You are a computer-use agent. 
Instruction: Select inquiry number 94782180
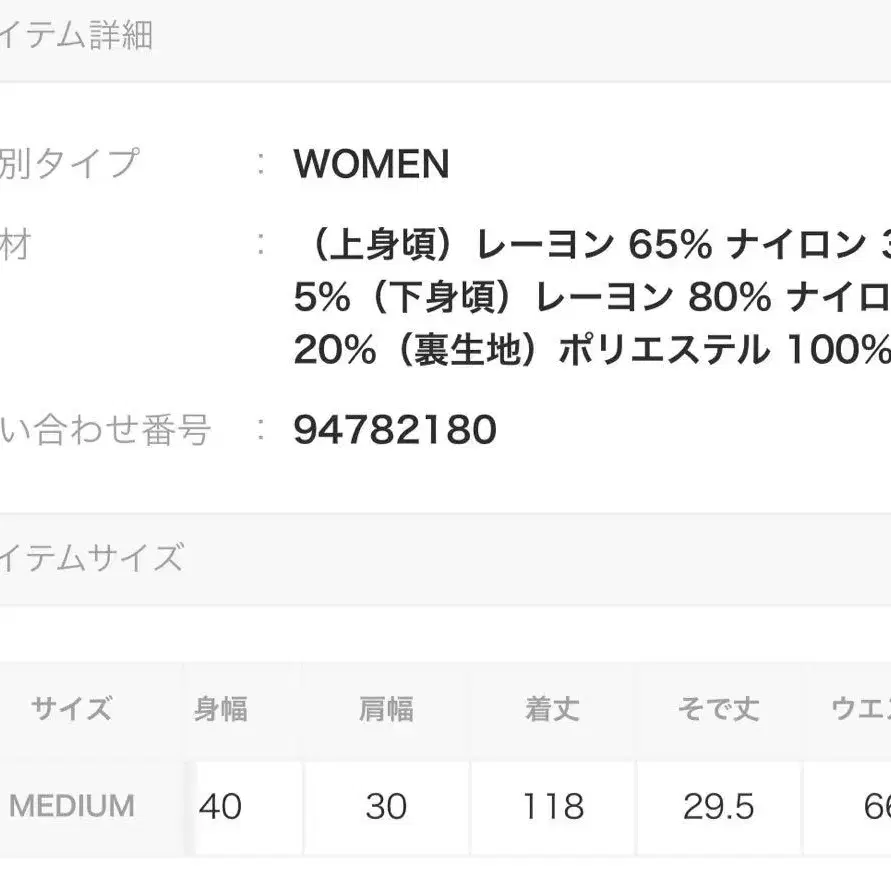coord(395,430)
